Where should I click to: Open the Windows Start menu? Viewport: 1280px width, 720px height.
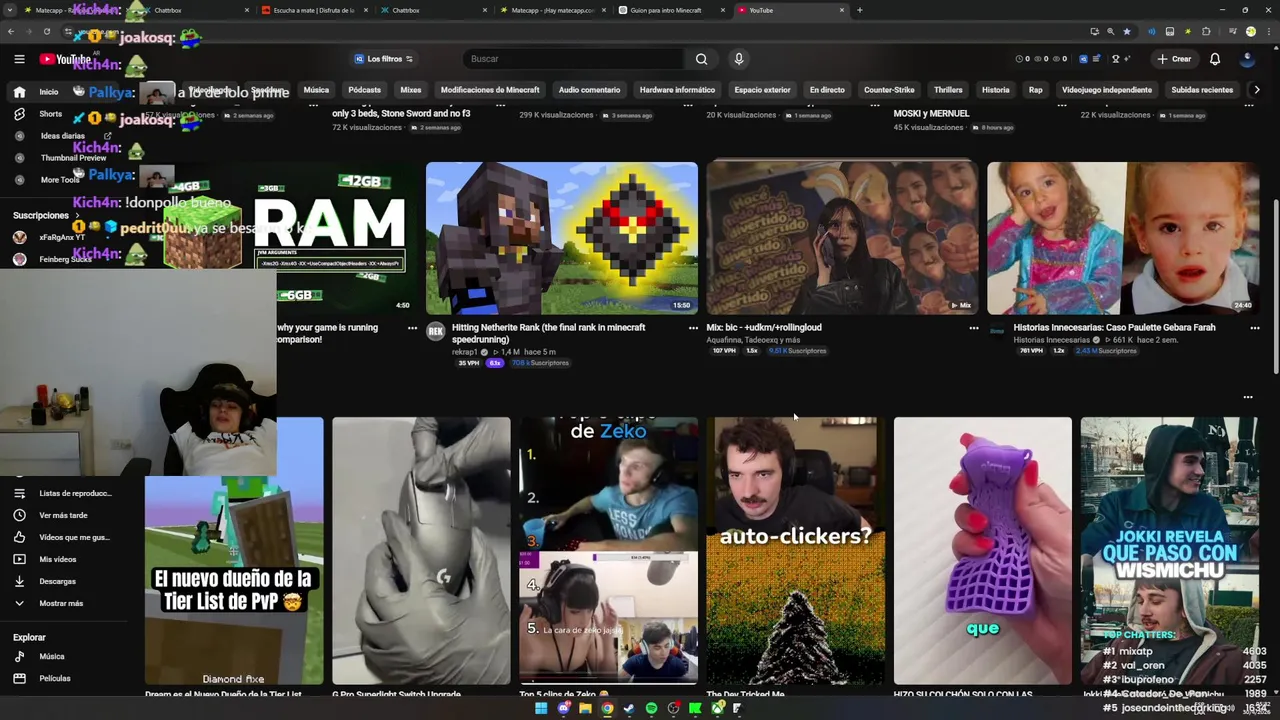click(x=541, y=709)
